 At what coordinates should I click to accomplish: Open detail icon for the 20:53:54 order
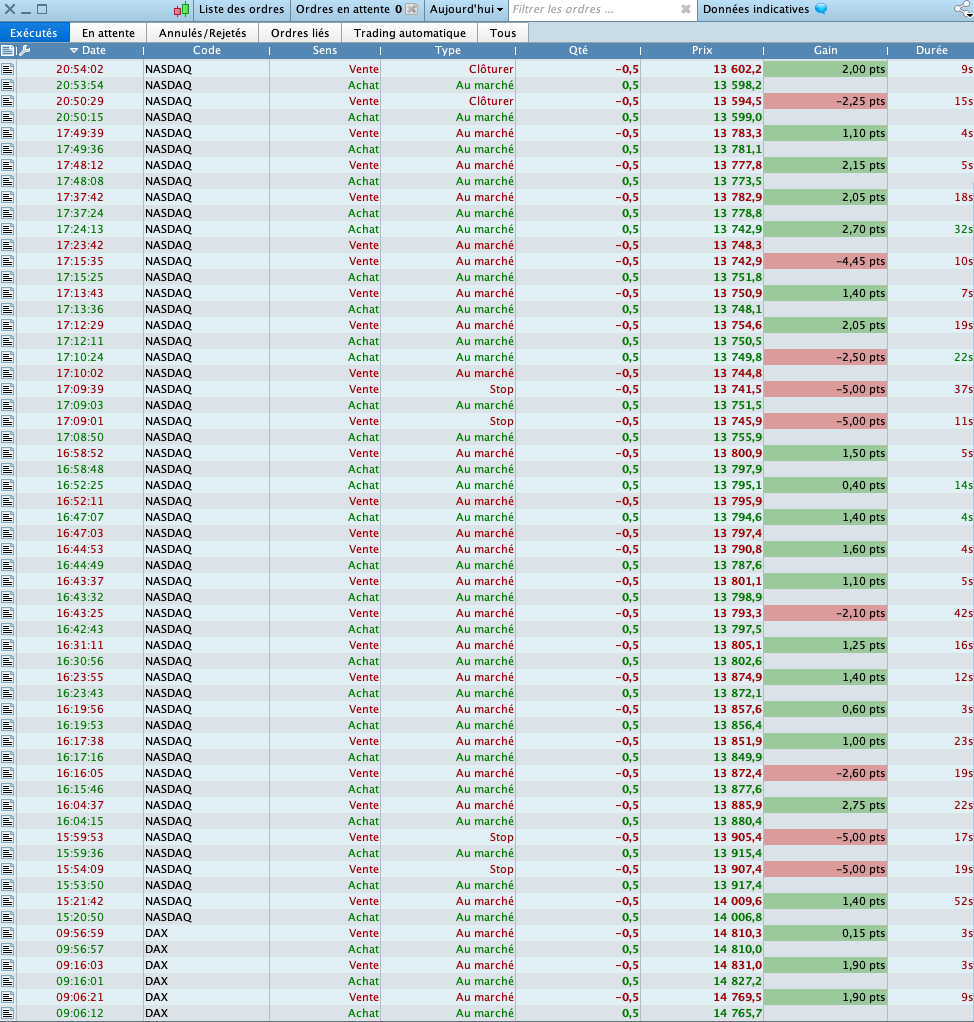pyautogui.click(x=7, y=85)
